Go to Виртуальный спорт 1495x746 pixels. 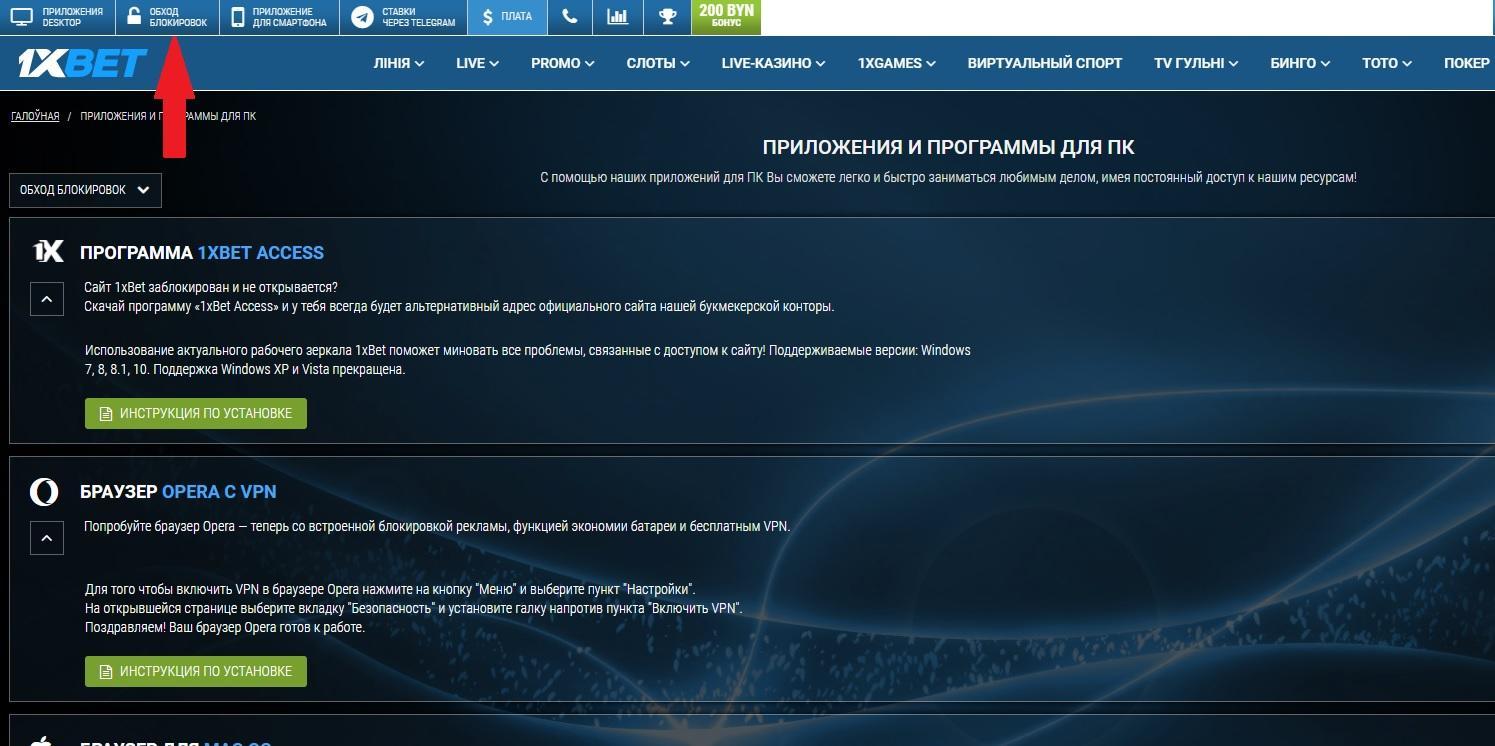[1044, 63]
